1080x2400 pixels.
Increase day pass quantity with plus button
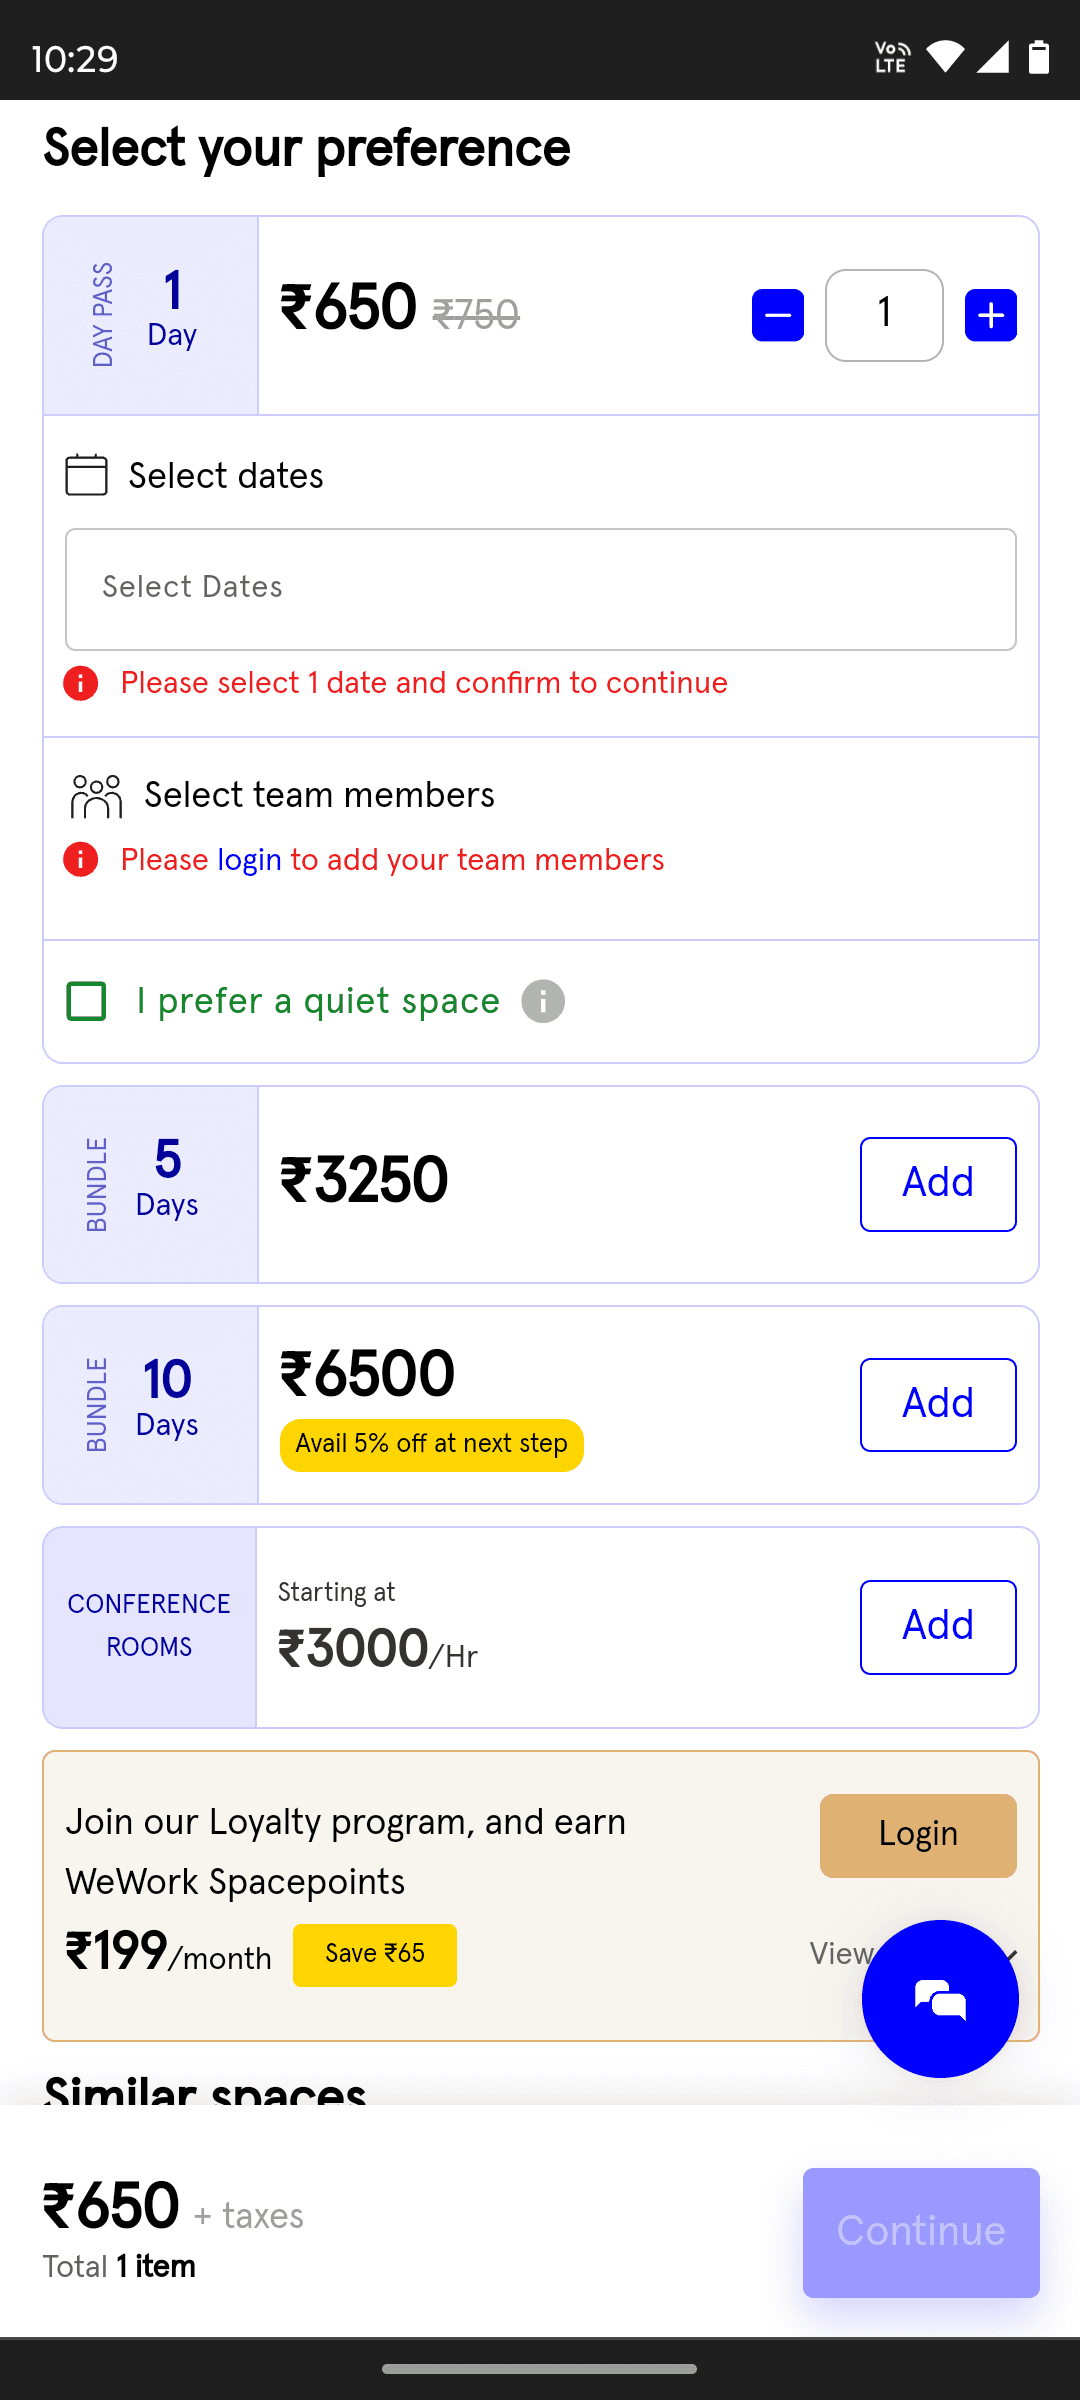coord(991,315)
